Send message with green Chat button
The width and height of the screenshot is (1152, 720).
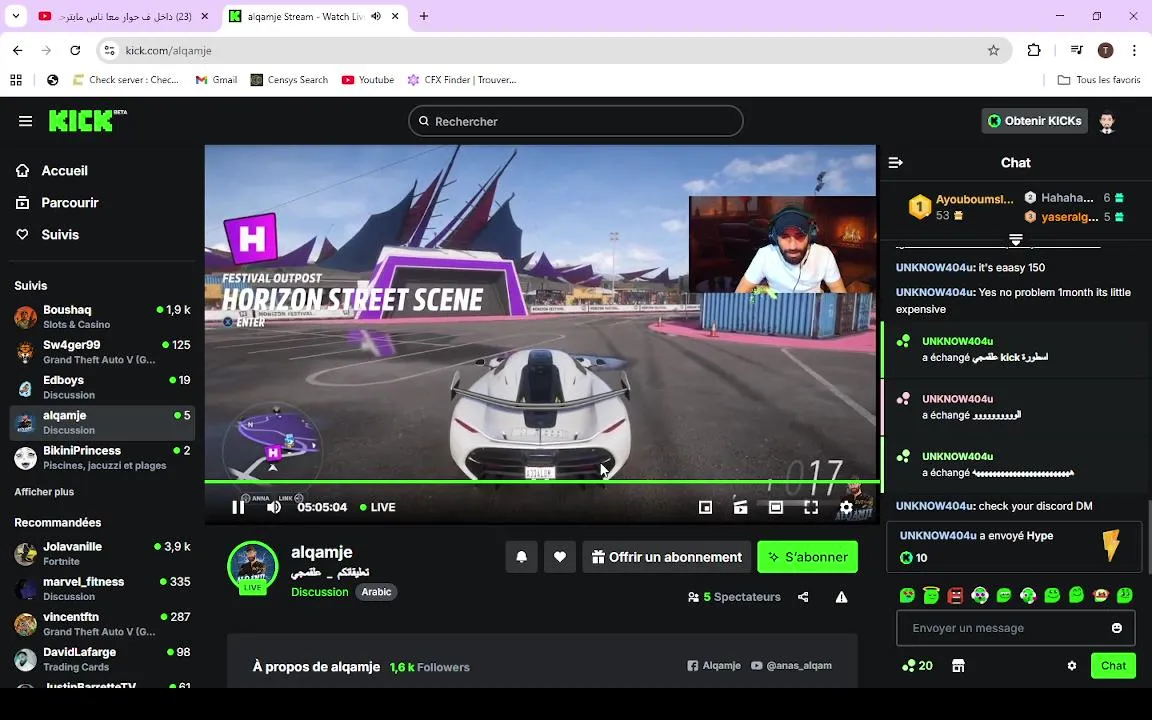[x=1113, y=666]
